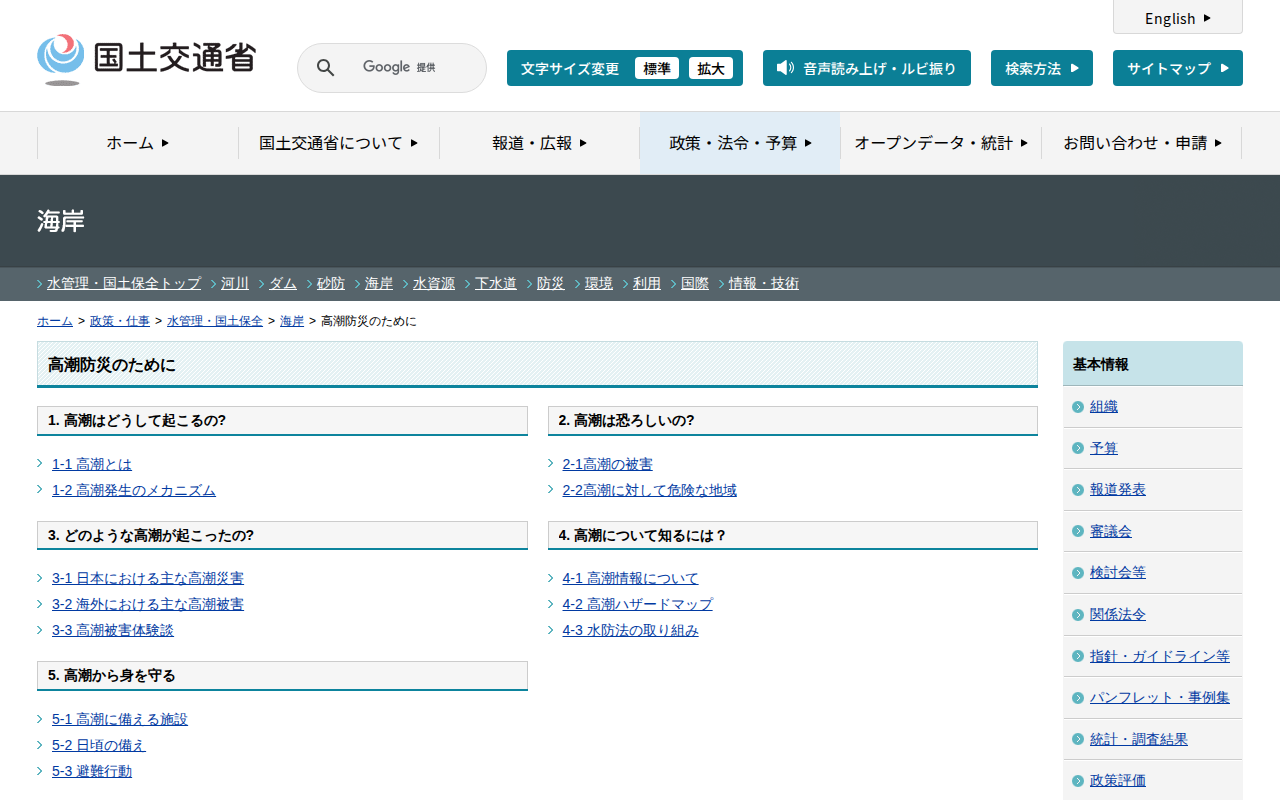Open 3-1 日本における主な高潮災害
Screen dimensions: 1280x800
(148, 578)
